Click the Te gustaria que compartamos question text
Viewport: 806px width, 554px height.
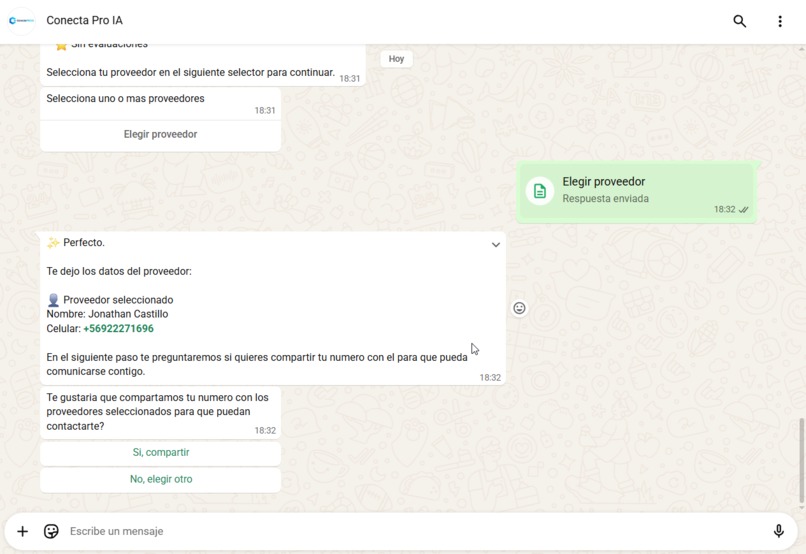(x=157, y=412)
